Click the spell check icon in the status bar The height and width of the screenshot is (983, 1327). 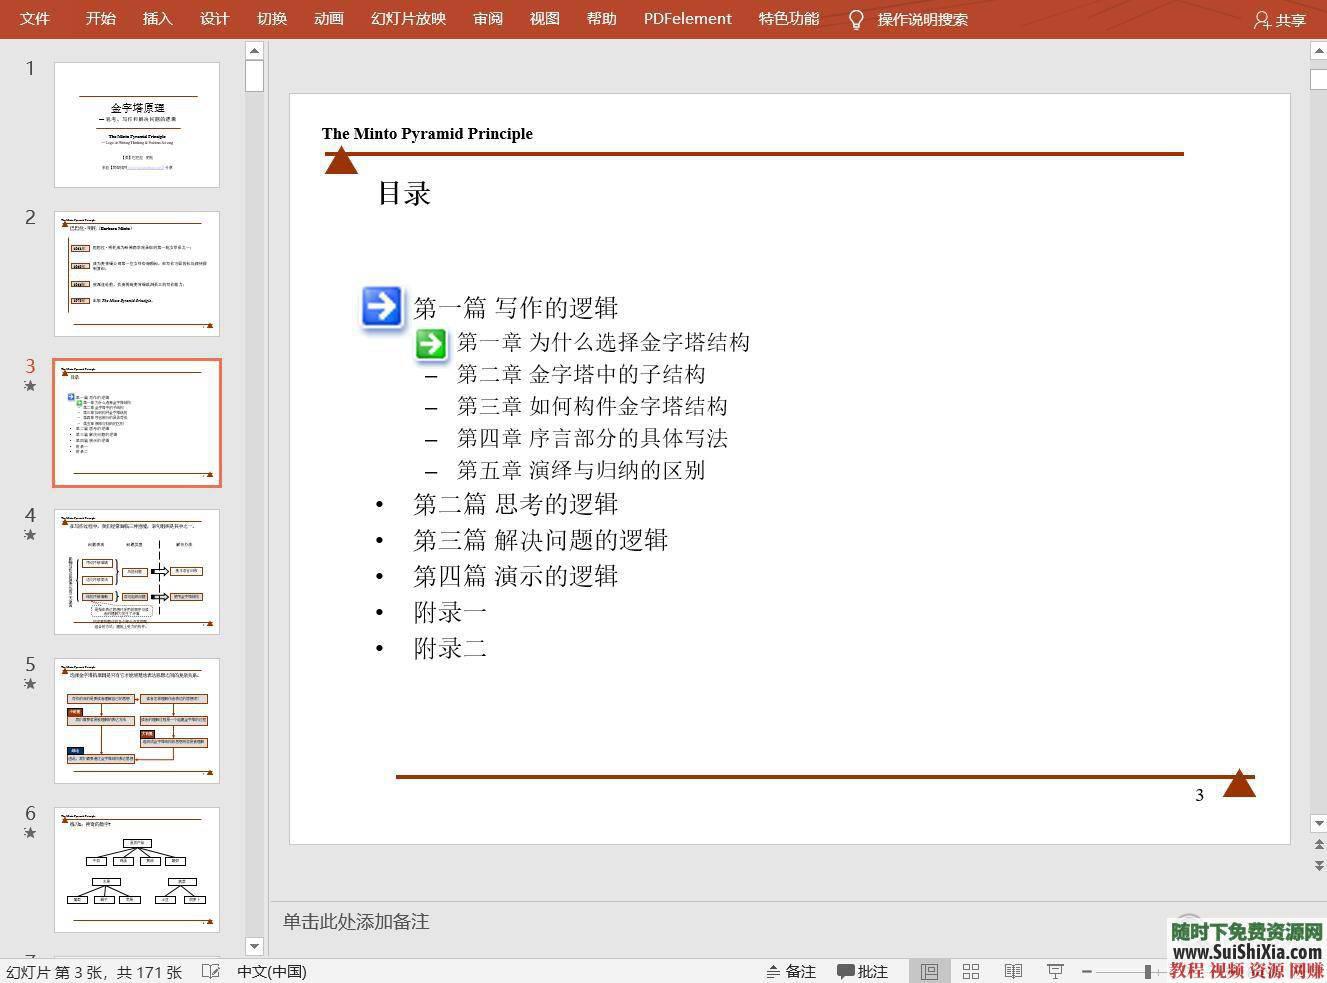(x=210, y=971)
